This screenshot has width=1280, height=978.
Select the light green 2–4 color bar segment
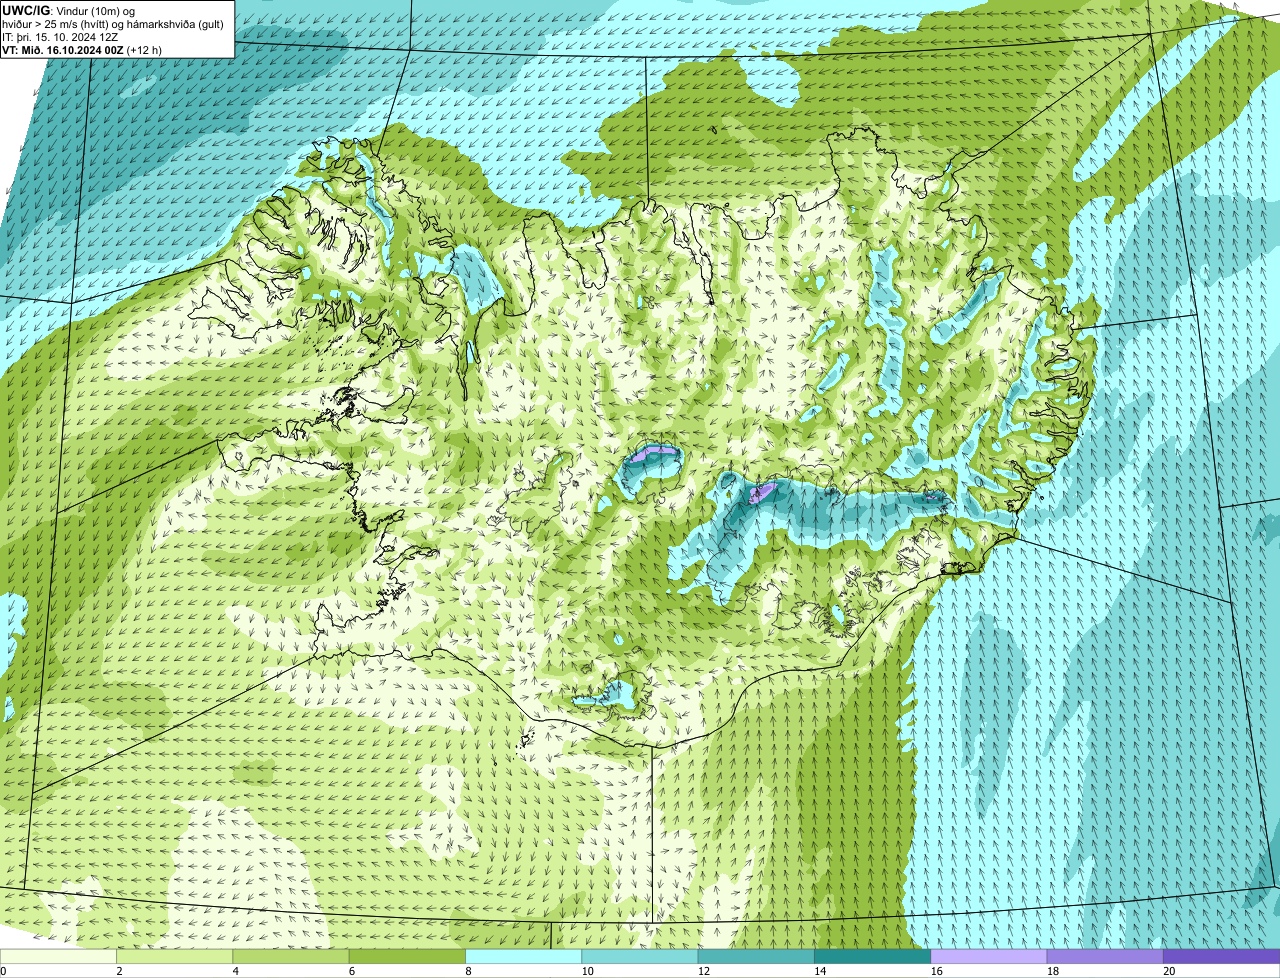174,956
